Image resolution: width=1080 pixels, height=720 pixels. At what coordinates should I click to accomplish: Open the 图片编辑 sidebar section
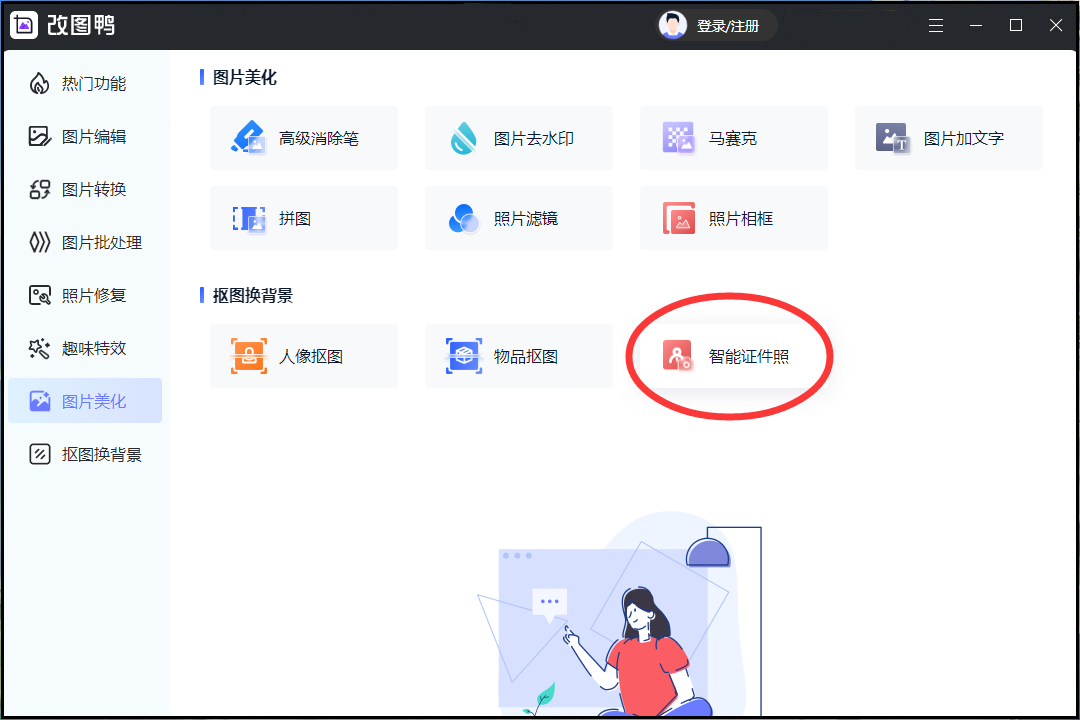click(85, 136)
